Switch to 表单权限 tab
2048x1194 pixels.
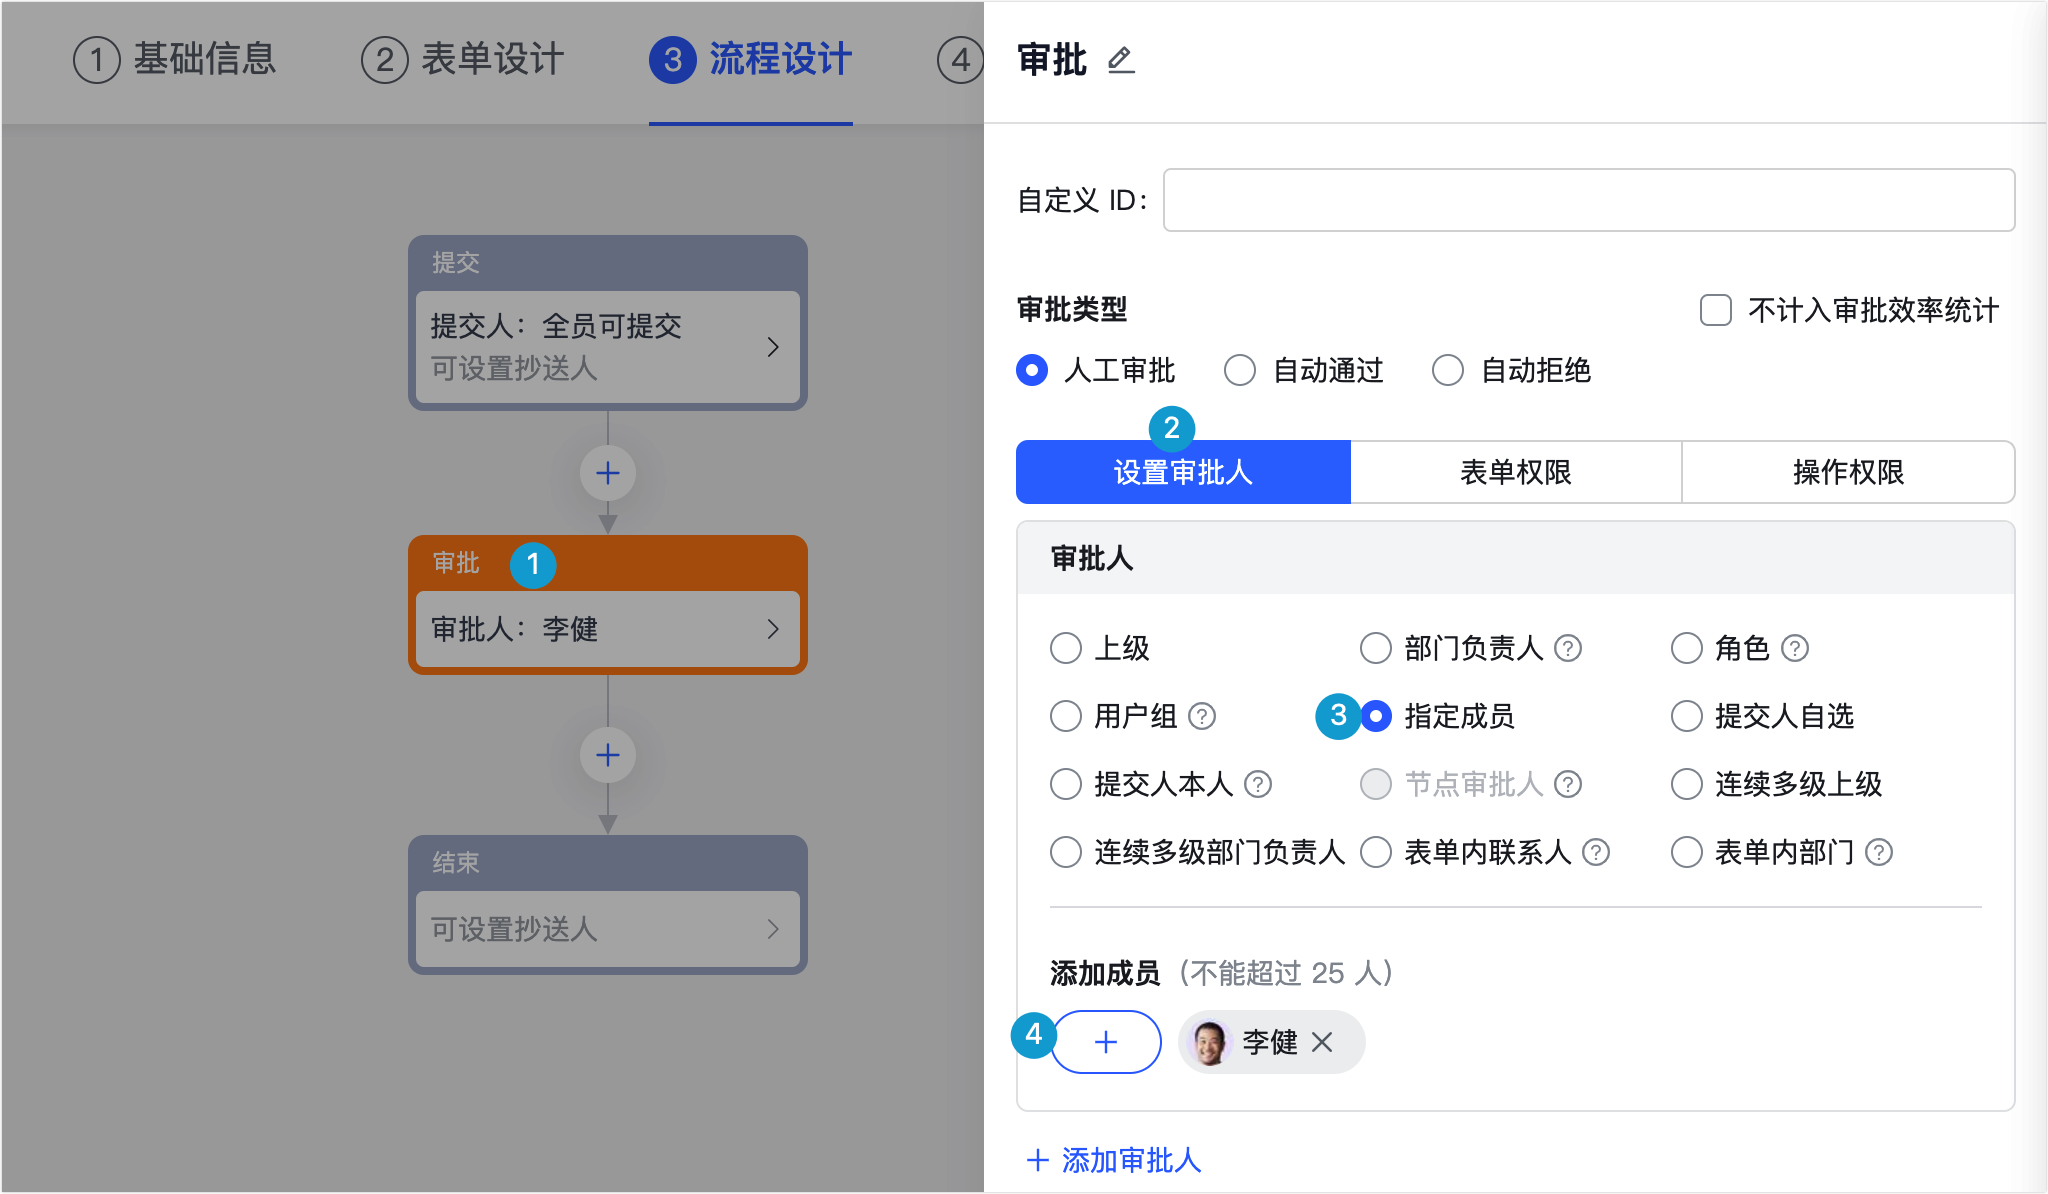(1516, 472)
